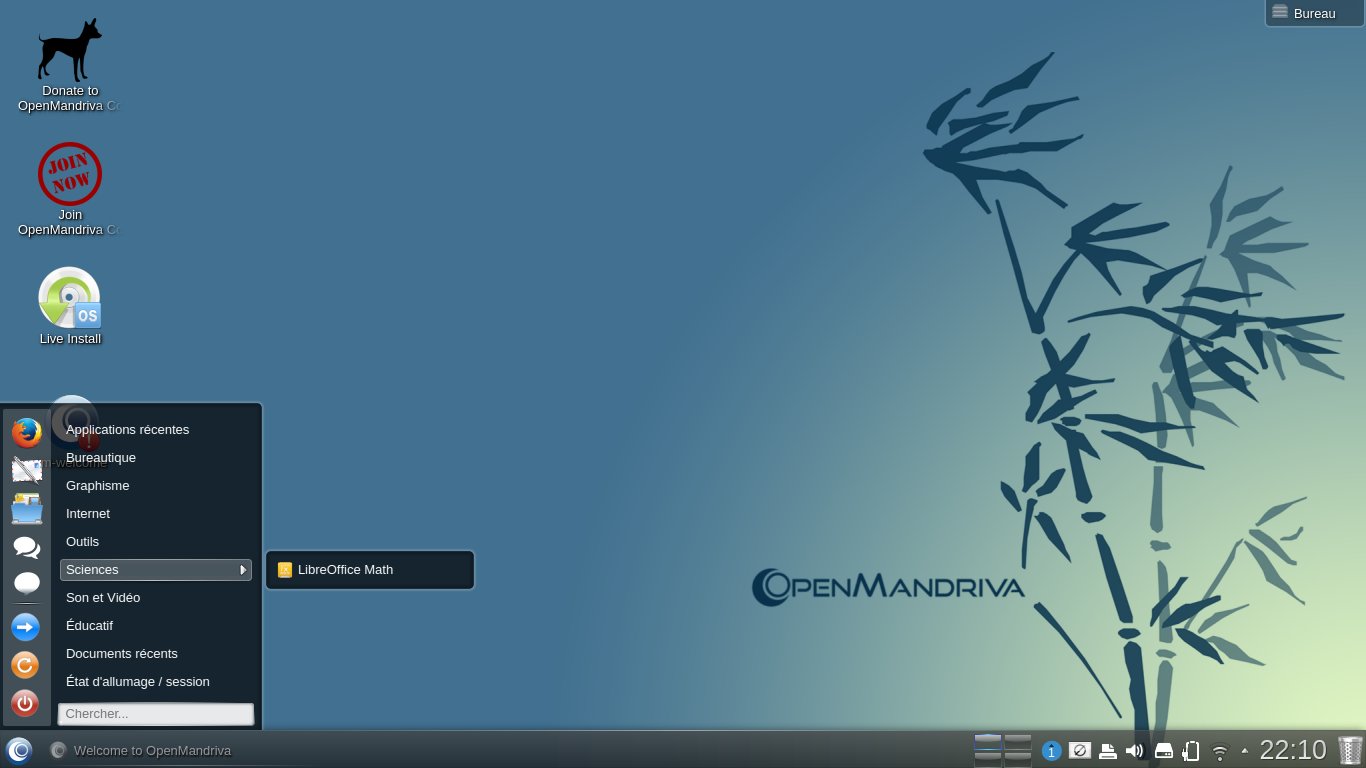
Task: Open the Donate to OpenMandriva desktop icon
Action: [x=69, y=66]
